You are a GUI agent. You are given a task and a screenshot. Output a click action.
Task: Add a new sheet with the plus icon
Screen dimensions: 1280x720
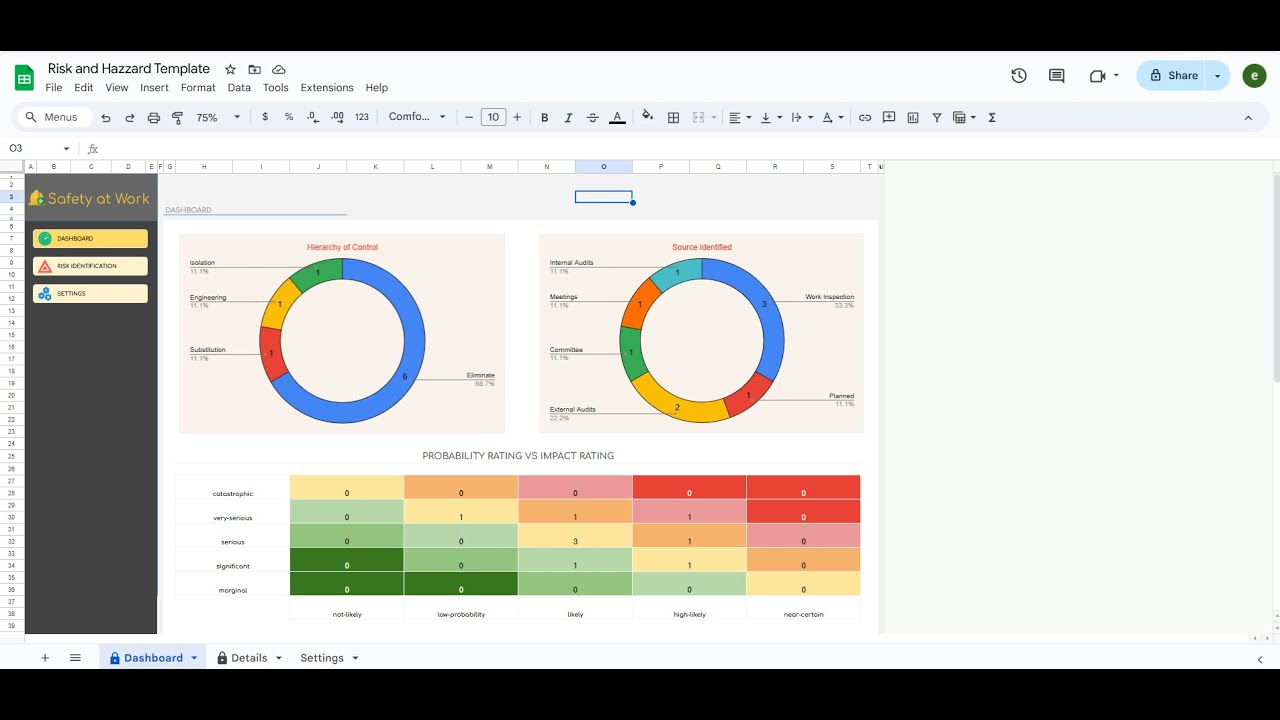pyautogui.click(x=45, y=658)
